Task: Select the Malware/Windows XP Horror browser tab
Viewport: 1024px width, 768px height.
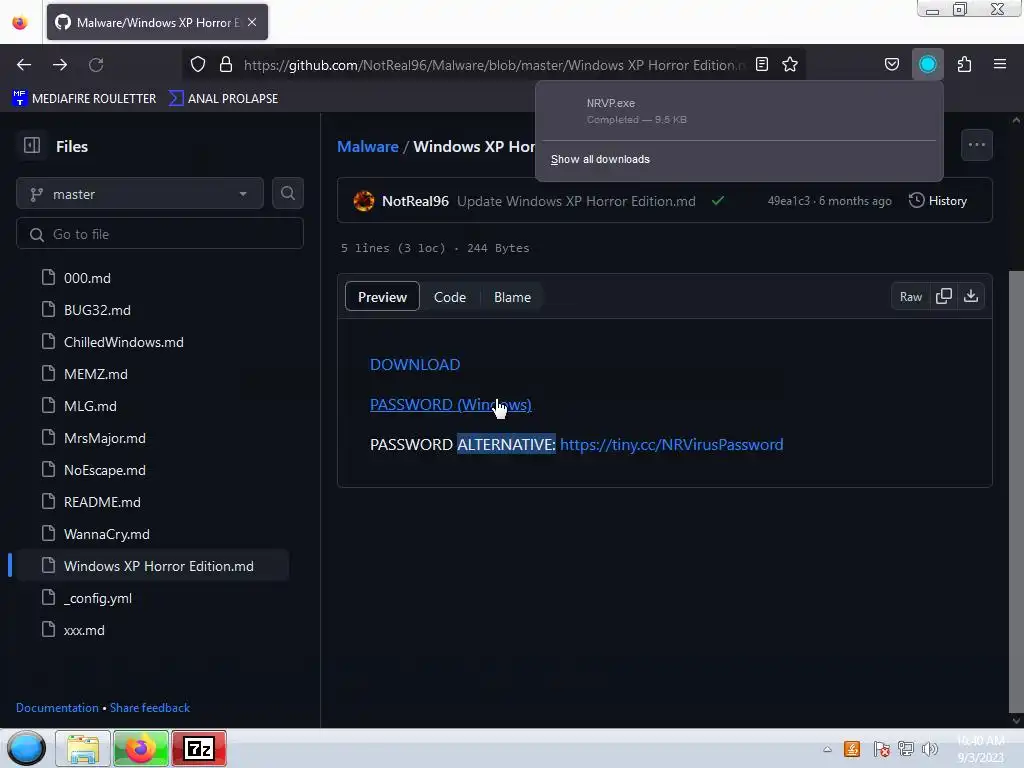Action: 157,22
